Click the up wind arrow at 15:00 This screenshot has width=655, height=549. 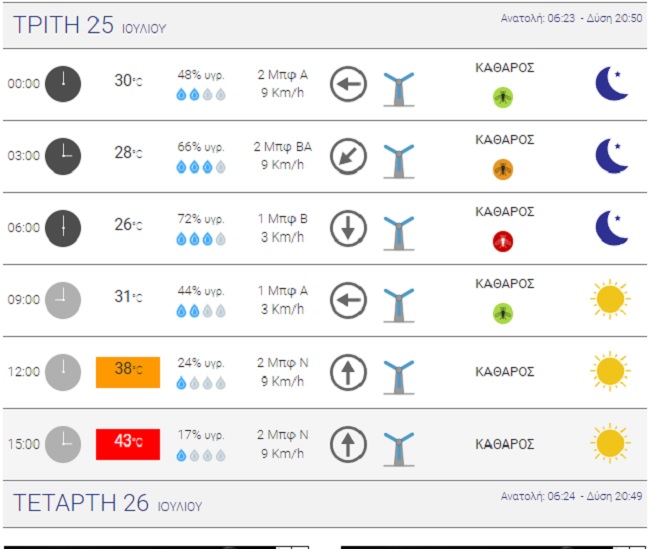[x=348, y=444]
